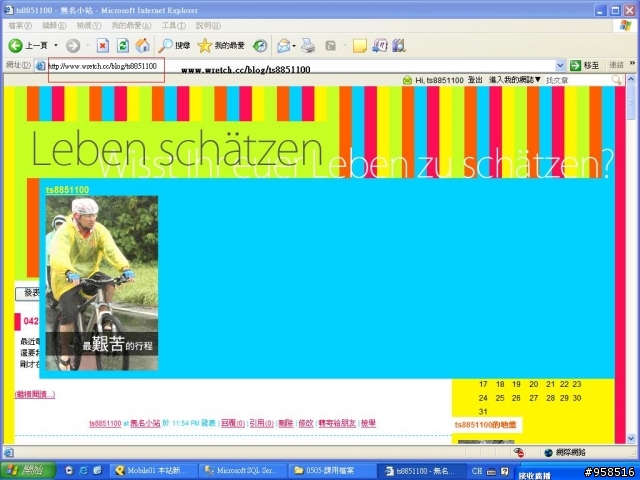The width and height of the screenshot is (640, 480).
Task: Click the 找文章 search input field
Action: click(578, 80)
